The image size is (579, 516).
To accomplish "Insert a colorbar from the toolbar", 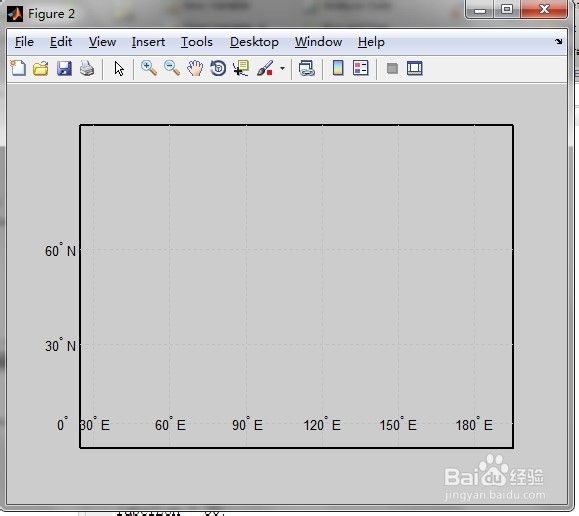I will pyautogui.click(x=338, y=68).
